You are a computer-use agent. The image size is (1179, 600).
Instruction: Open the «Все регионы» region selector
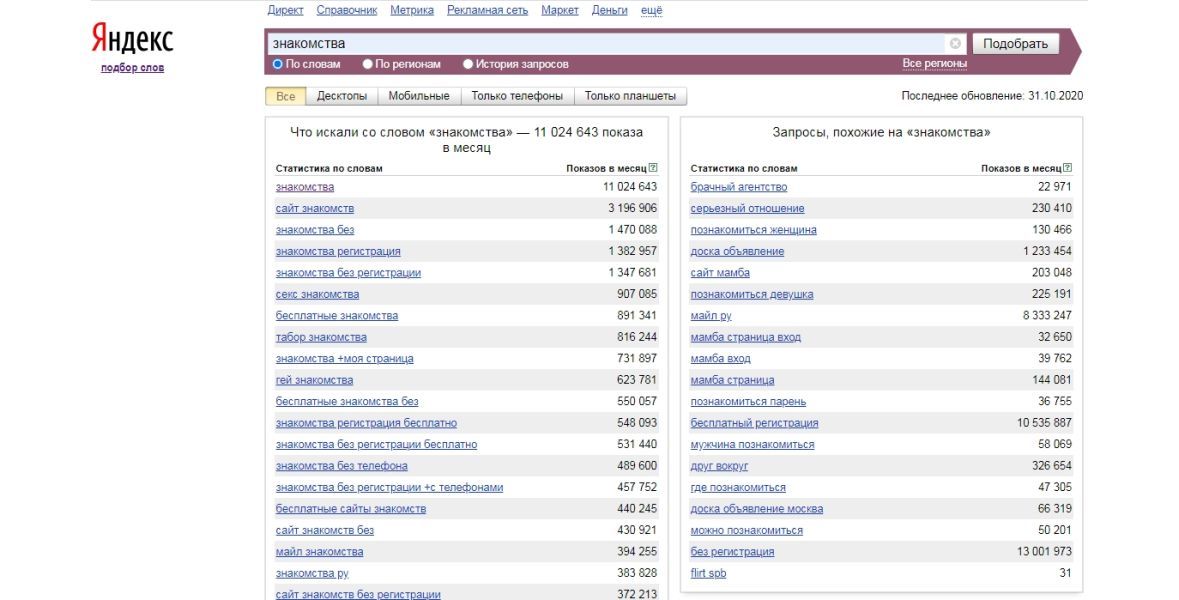point(934,64)
